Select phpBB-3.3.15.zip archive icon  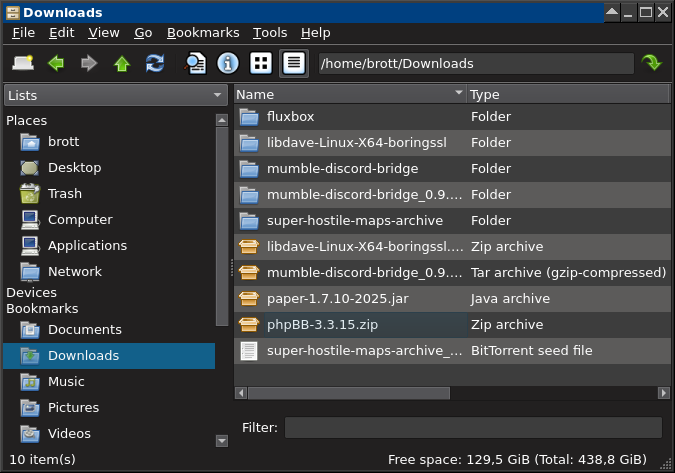(x=249, y=325)
